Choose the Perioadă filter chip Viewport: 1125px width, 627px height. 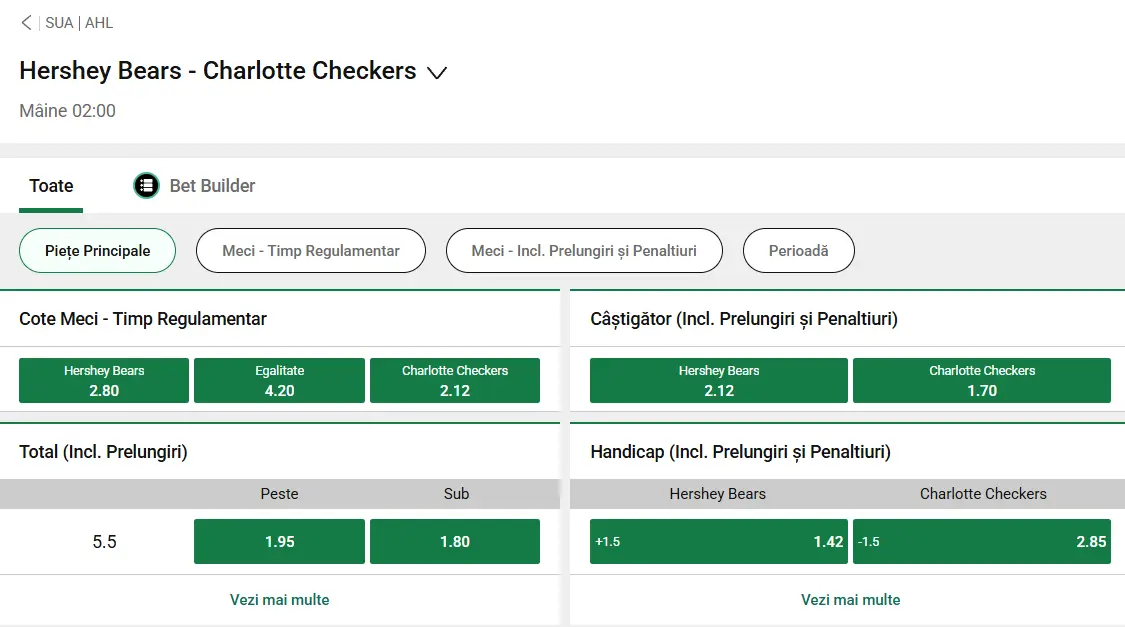click(798, 250)
